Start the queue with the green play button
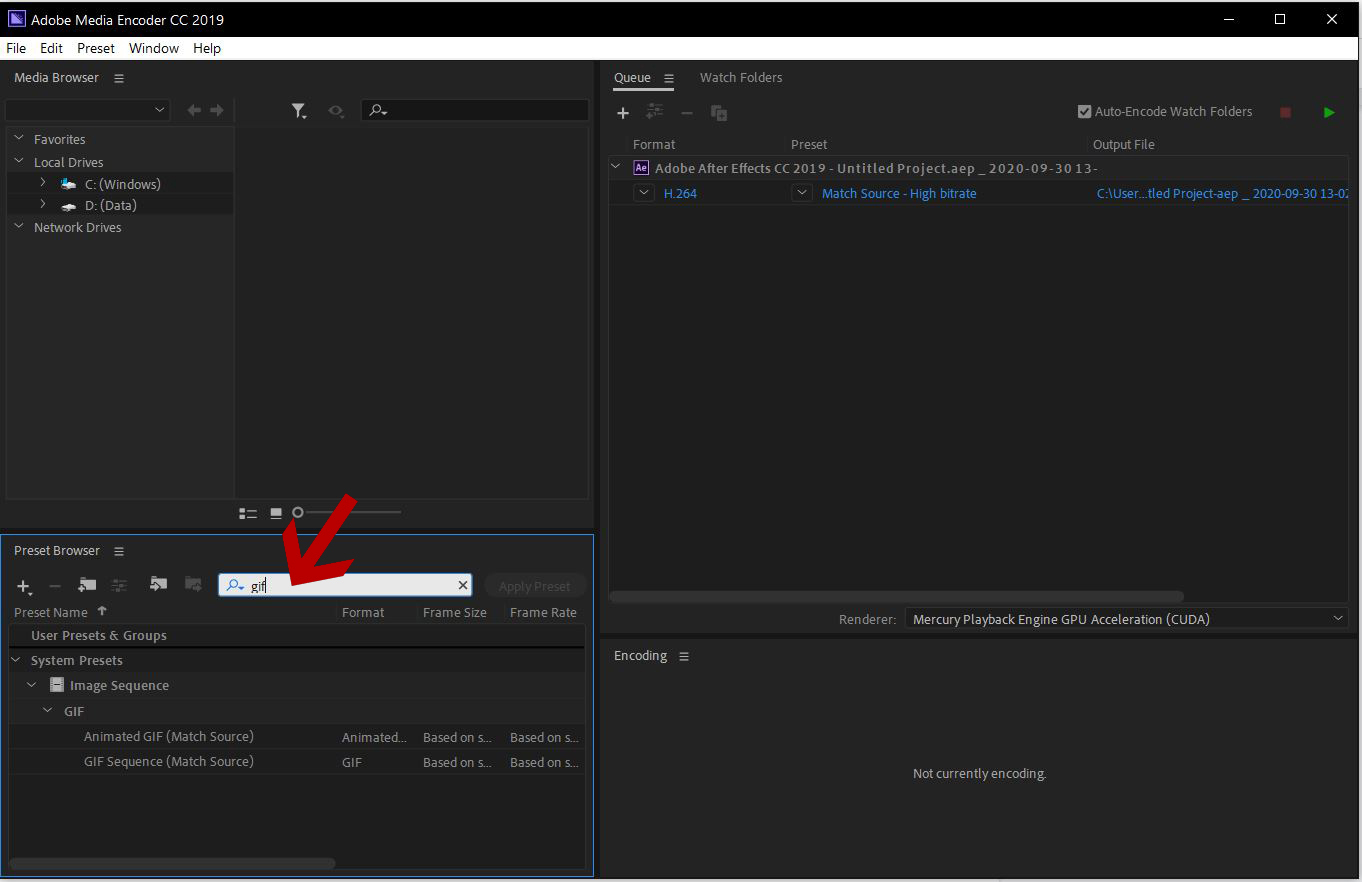The image size is (1362, 882). [1329, 112]
